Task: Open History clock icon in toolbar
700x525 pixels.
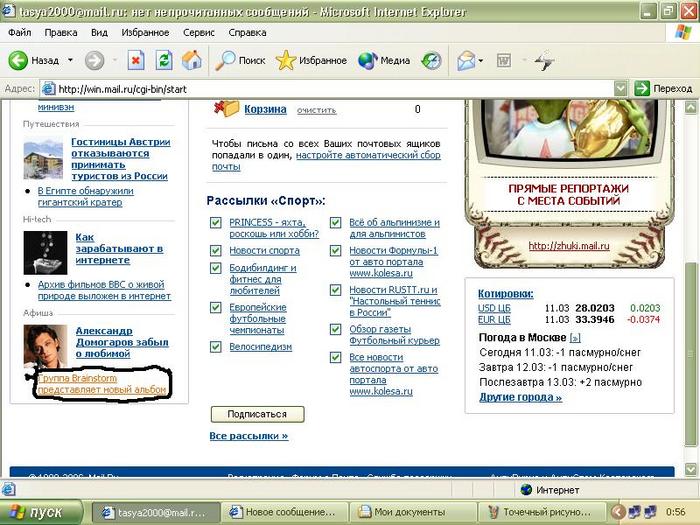Action: tap(431, 60)
